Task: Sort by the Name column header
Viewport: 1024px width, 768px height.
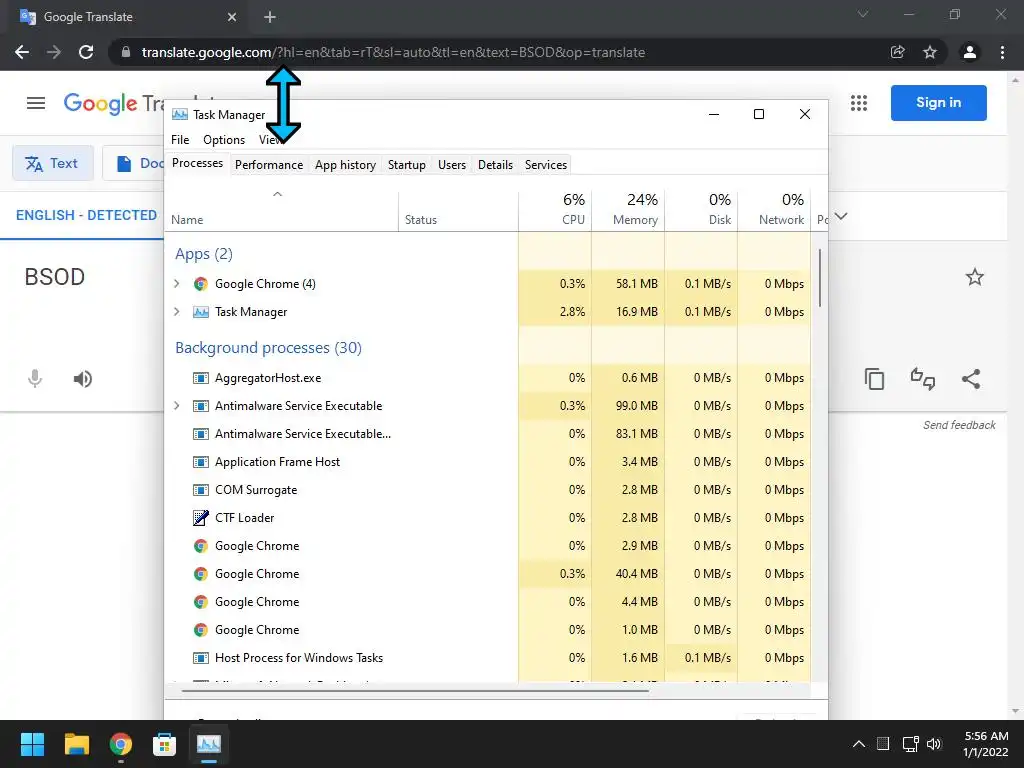Action: [281, 210]
